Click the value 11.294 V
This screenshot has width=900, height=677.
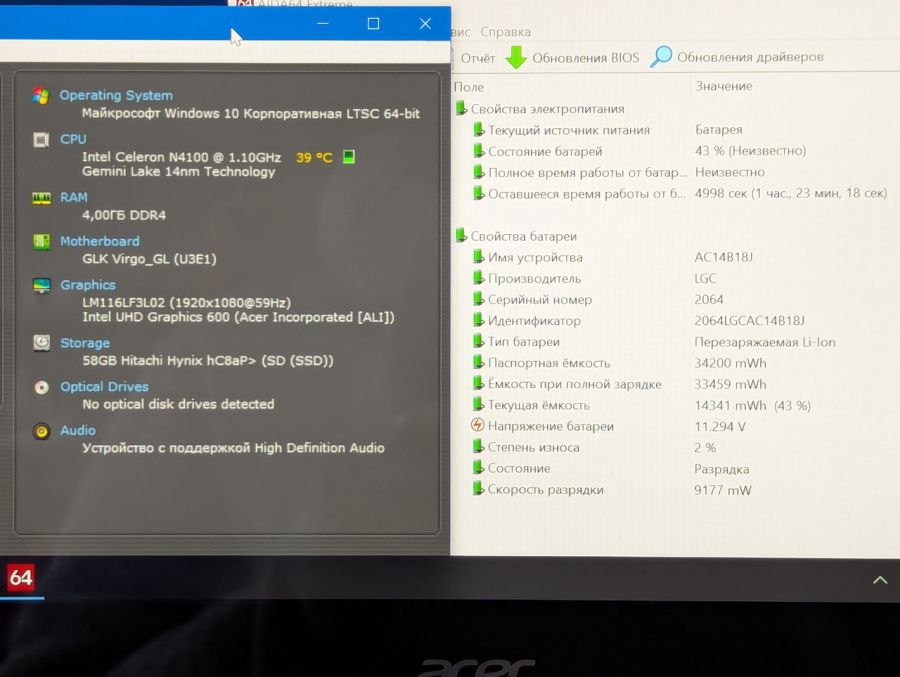[x=720, y=427]
